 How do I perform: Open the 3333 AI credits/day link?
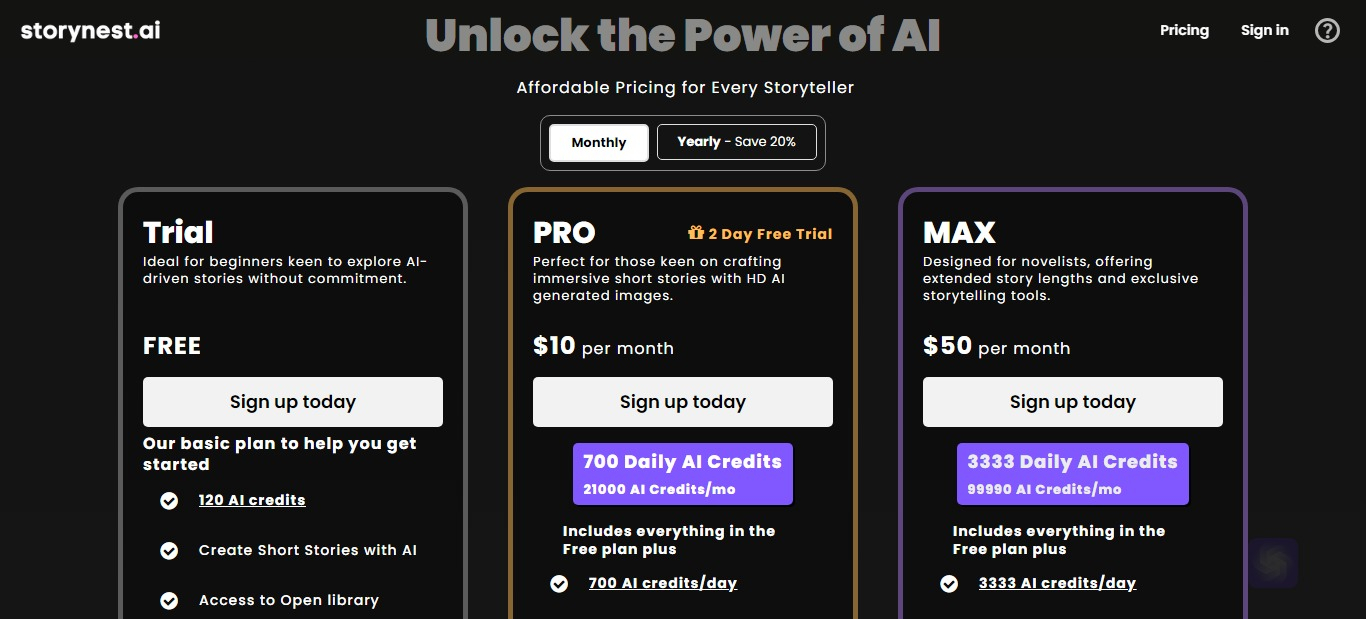(1057, 583)
